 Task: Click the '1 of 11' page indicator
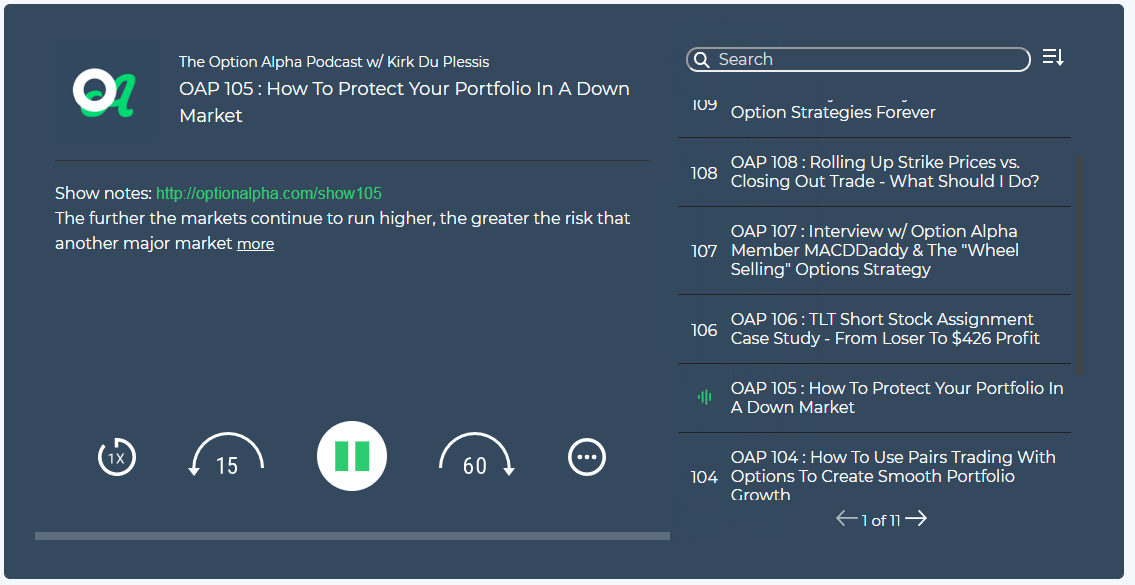[880, 521]
